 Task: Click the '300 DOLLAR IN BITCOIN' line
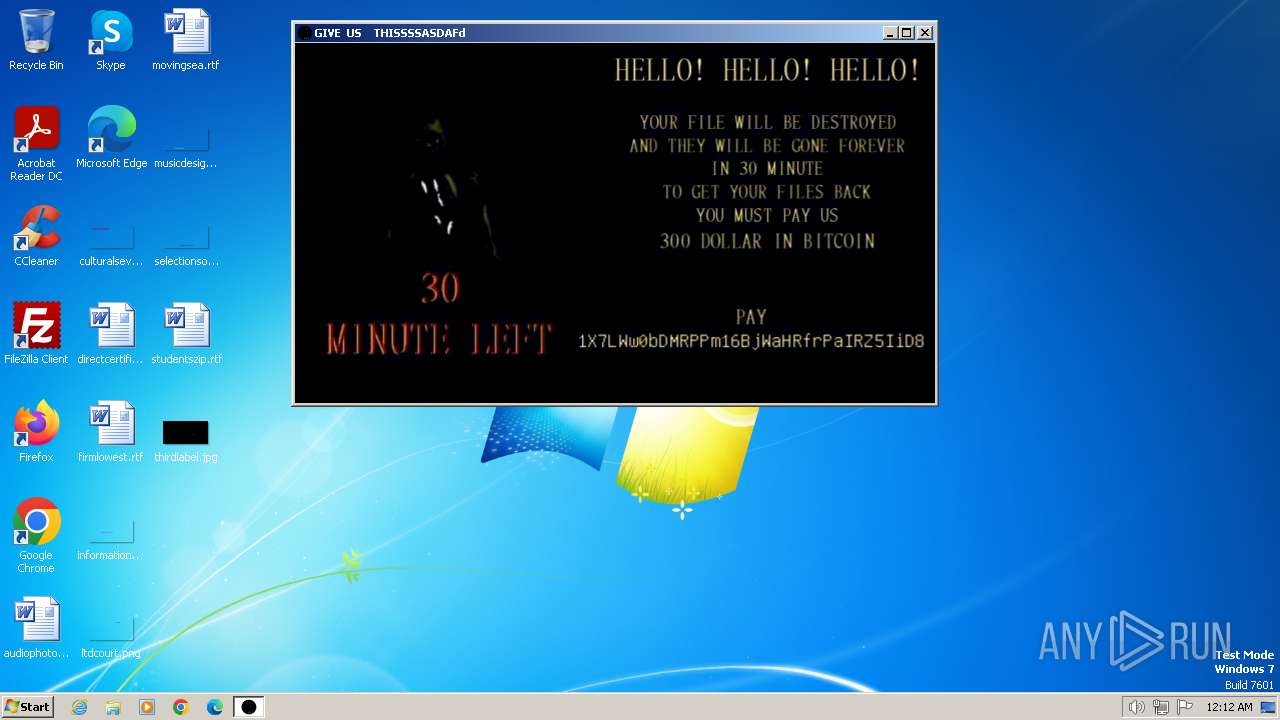pyautogui.click(x=767, y=241)
